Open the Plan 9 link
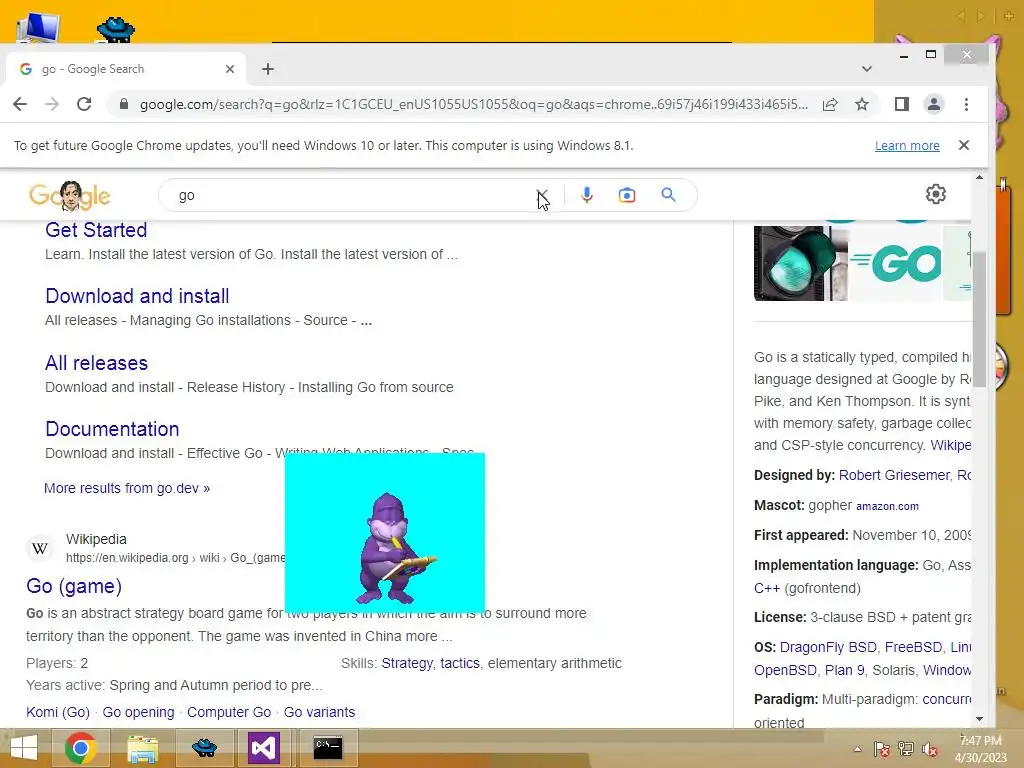Viewport: 1024px width, 768px height. 844,671
